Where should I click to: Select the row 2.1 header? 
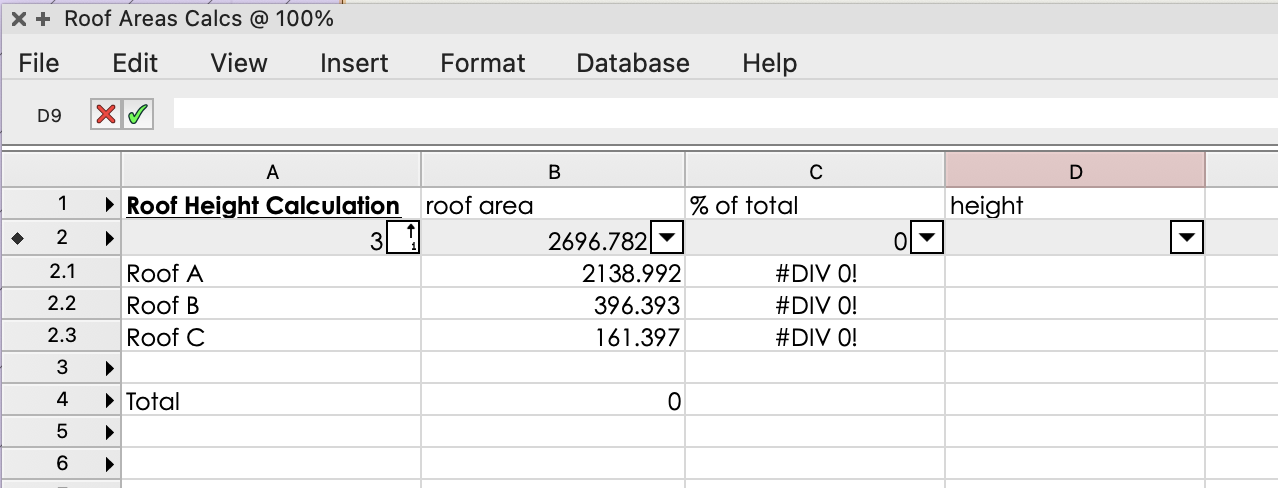coord(61,273)
